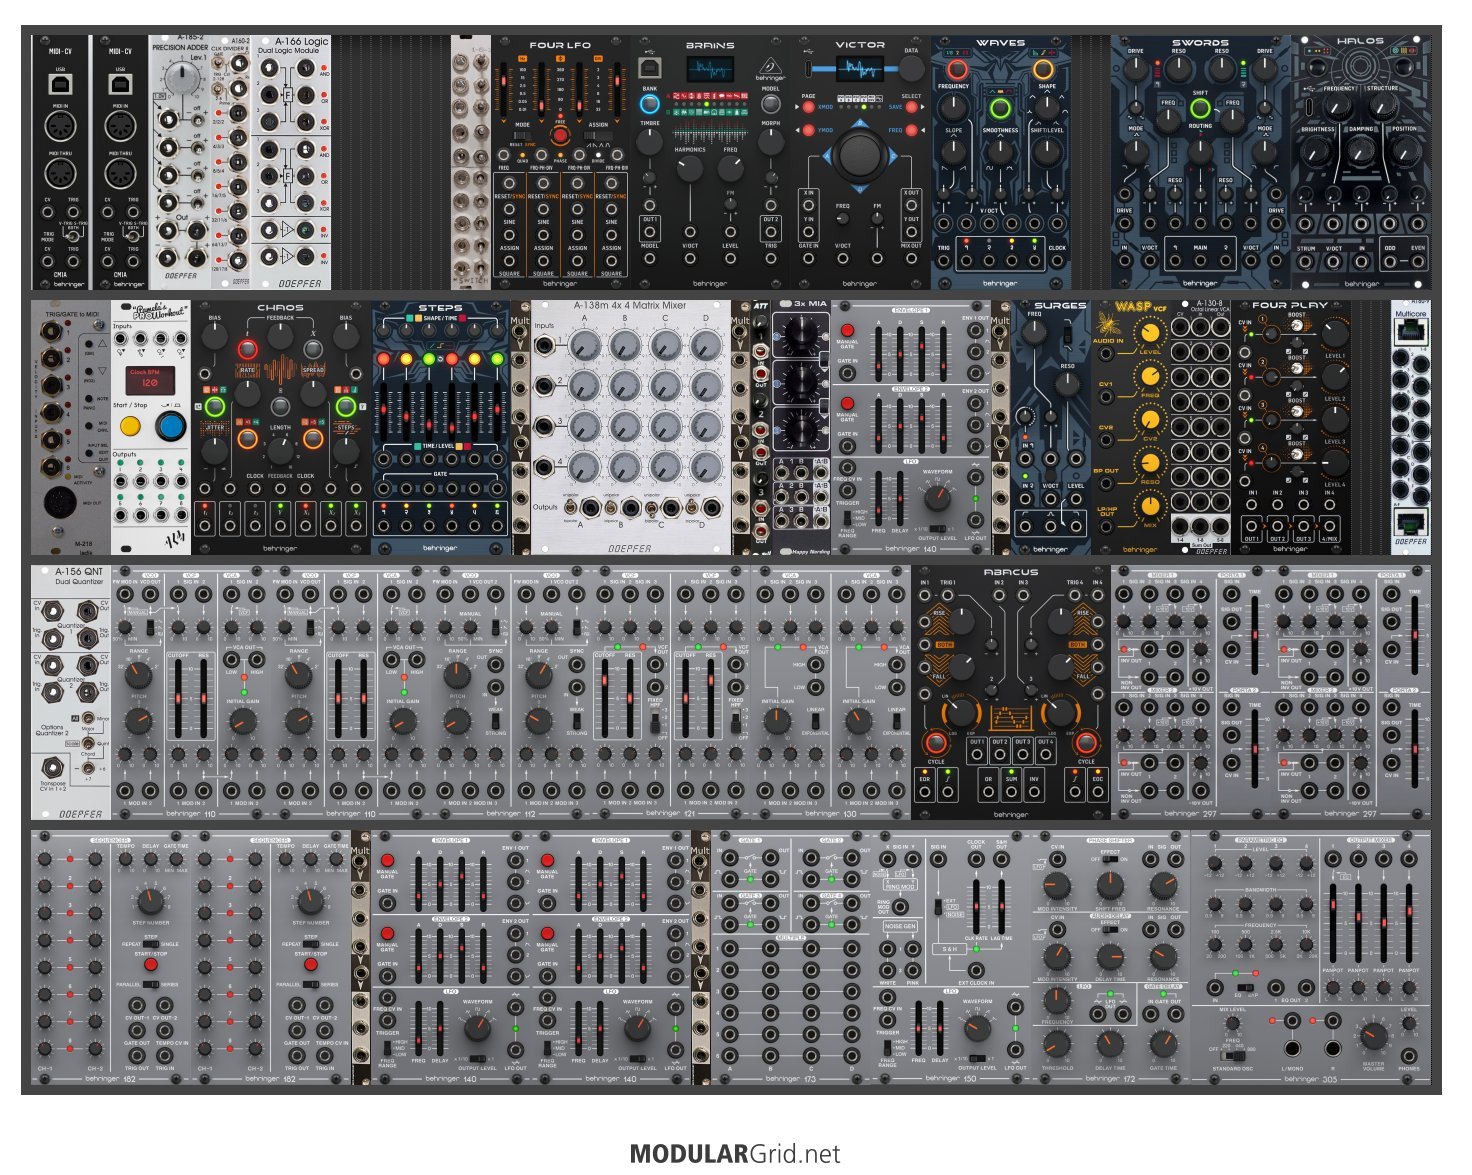The width and height of the screenshot is (1472, 1175).
Task: Click the circular emblem atop Halos module
Action: coord(1361,67)
